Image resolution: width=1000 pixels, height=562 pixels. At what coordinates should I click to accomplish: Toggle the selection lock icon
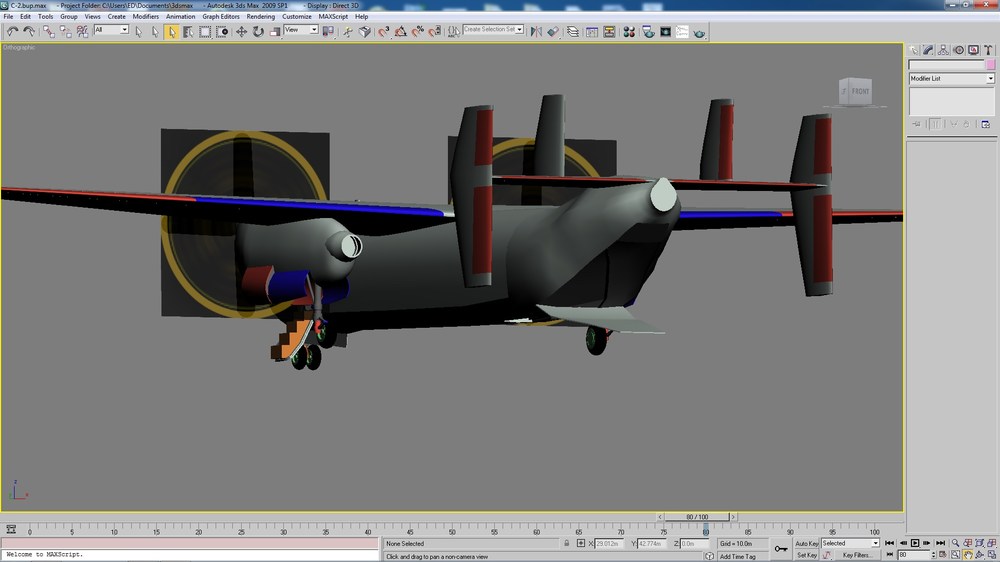(x=566, y=544)
